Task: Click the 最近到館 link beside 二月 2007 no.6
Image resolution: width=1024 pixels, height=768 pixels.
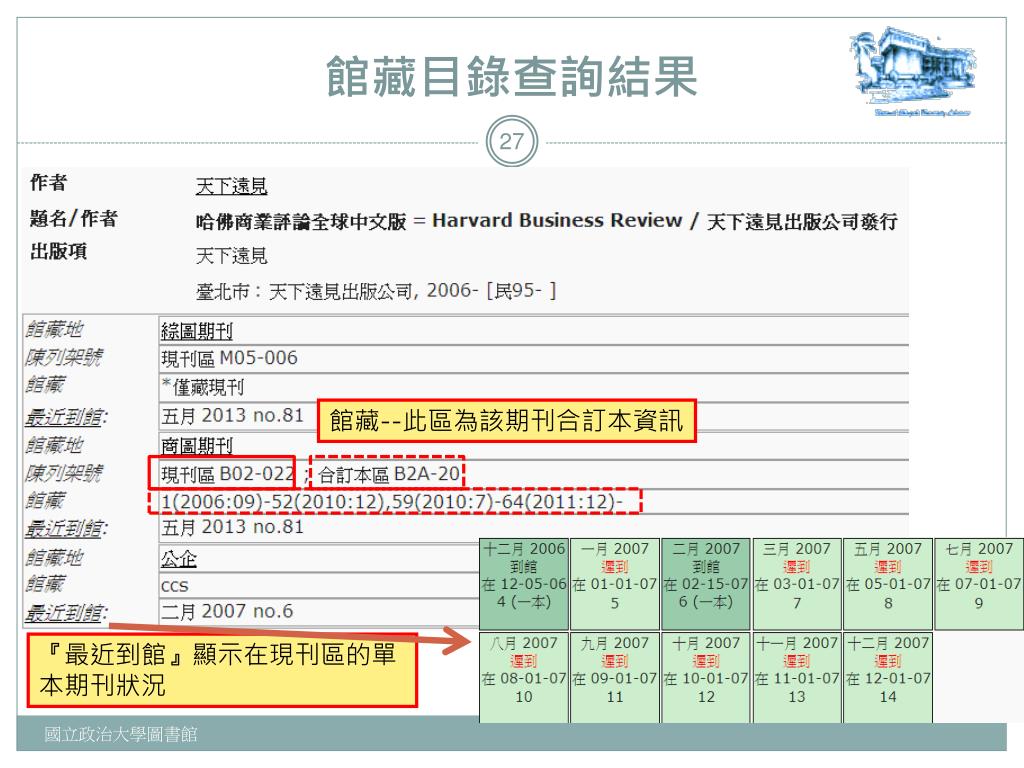Action: tap(66, 612)
